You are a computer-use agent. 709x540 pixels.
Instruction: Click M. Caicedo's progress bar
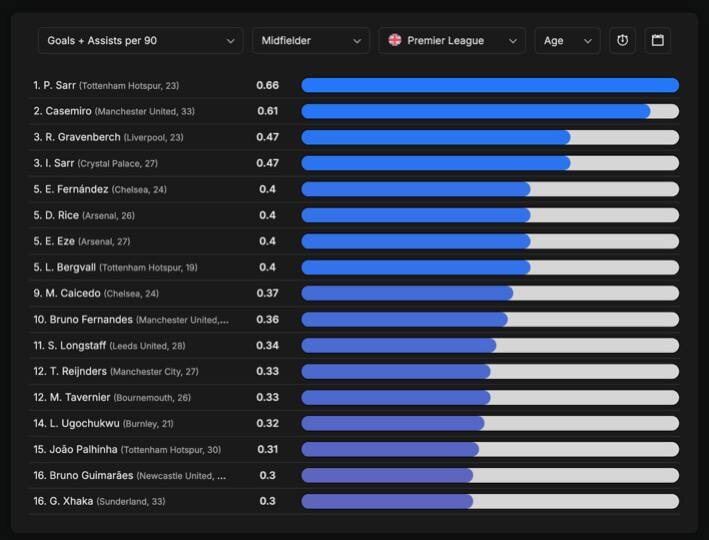tap(490, 293)
